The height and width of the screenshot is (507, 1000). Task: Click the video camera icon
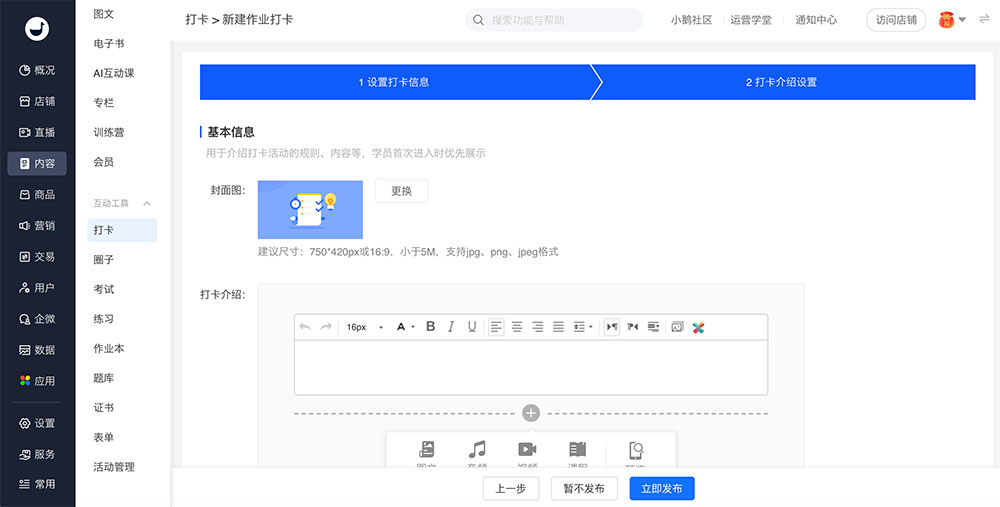527,450
